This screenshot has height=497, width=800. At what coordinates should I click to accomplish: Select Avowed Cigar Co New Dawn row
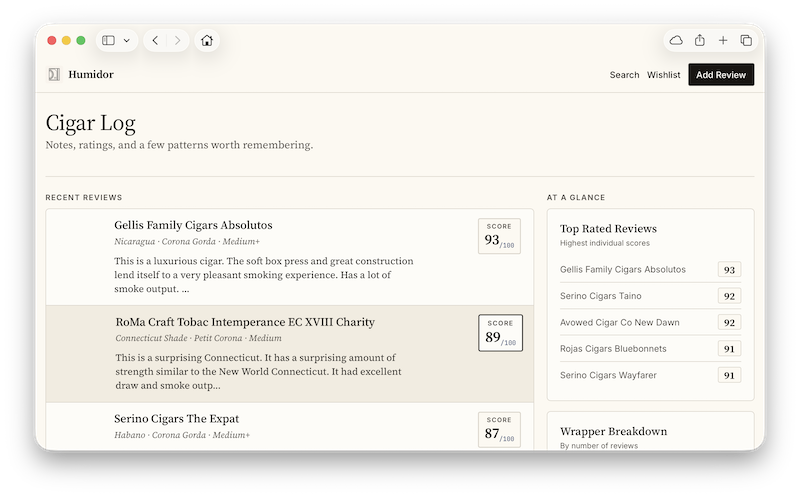(x=650, y=322)
